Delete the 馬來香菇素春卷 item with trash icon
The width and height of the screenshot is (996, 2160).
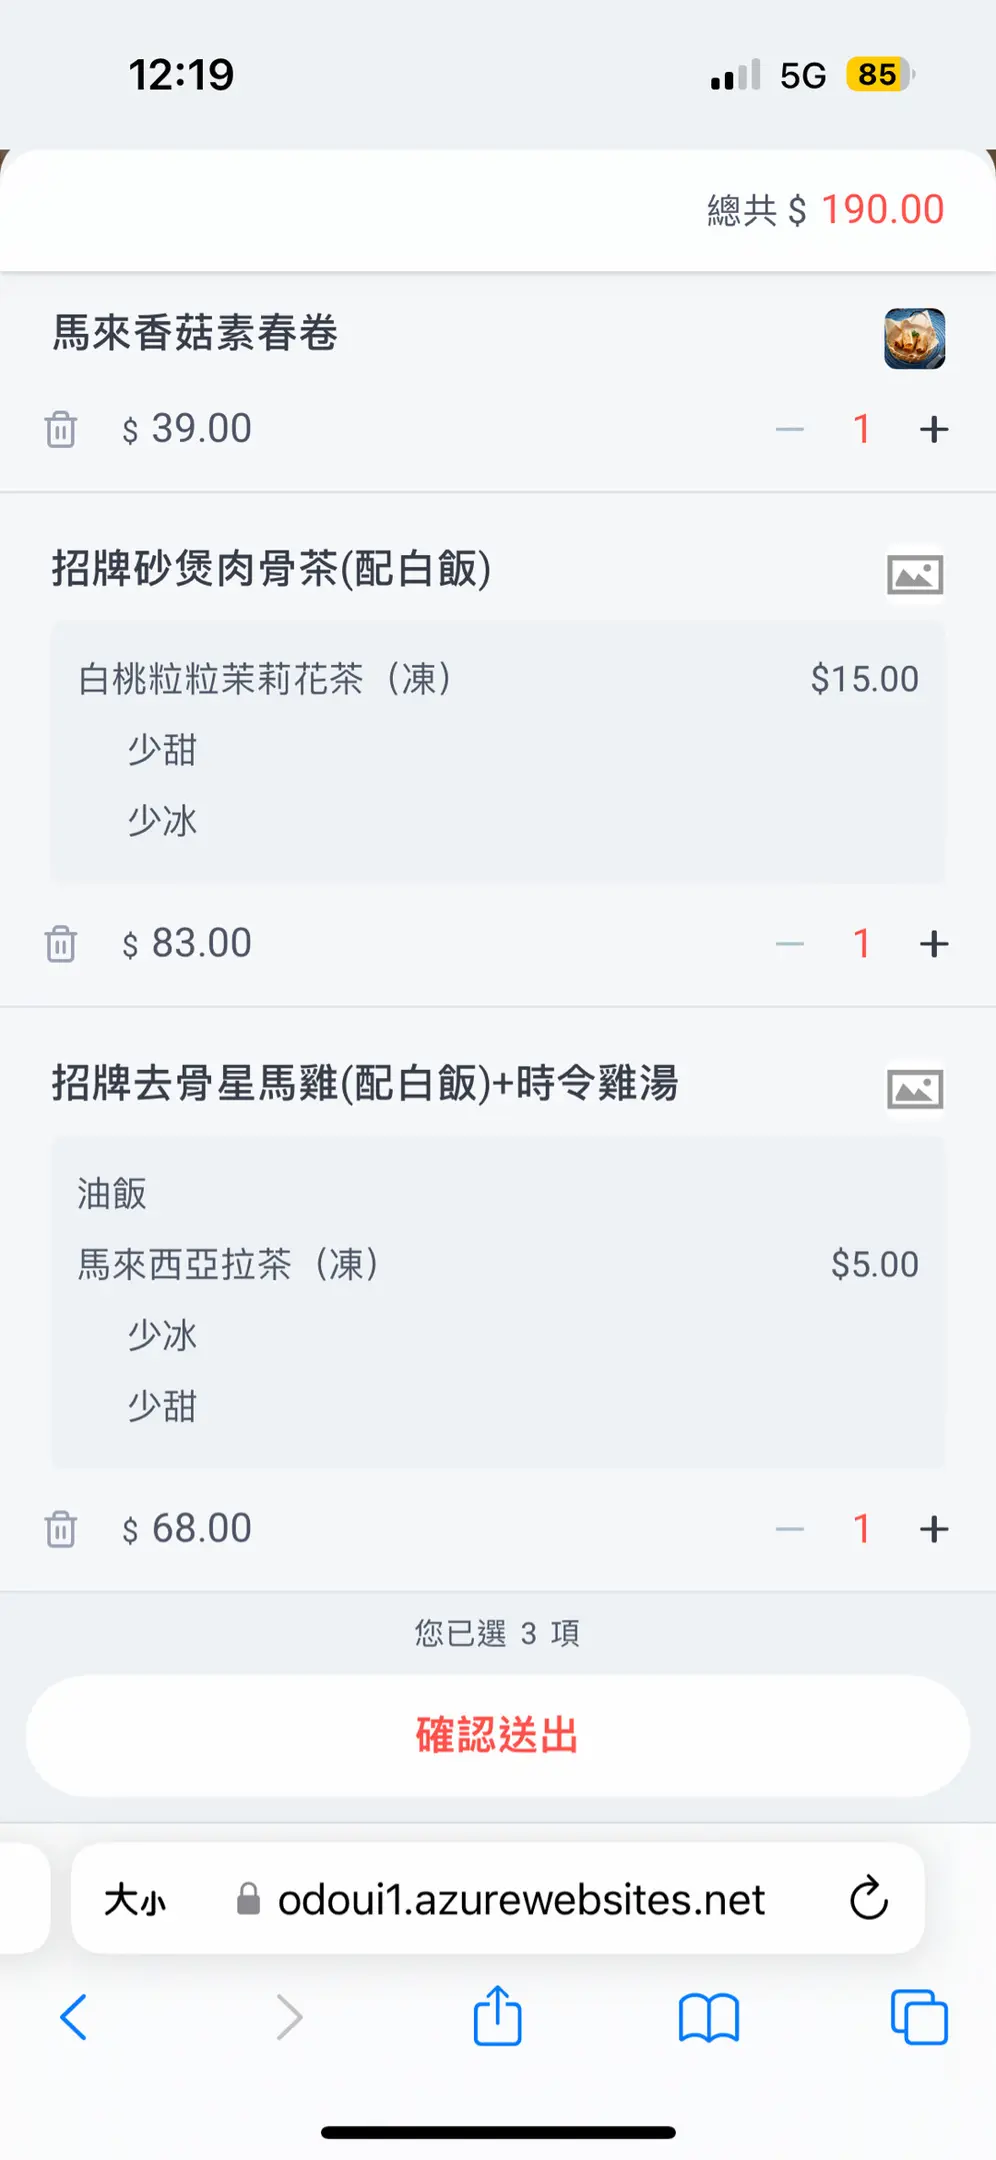coord(61,429)
